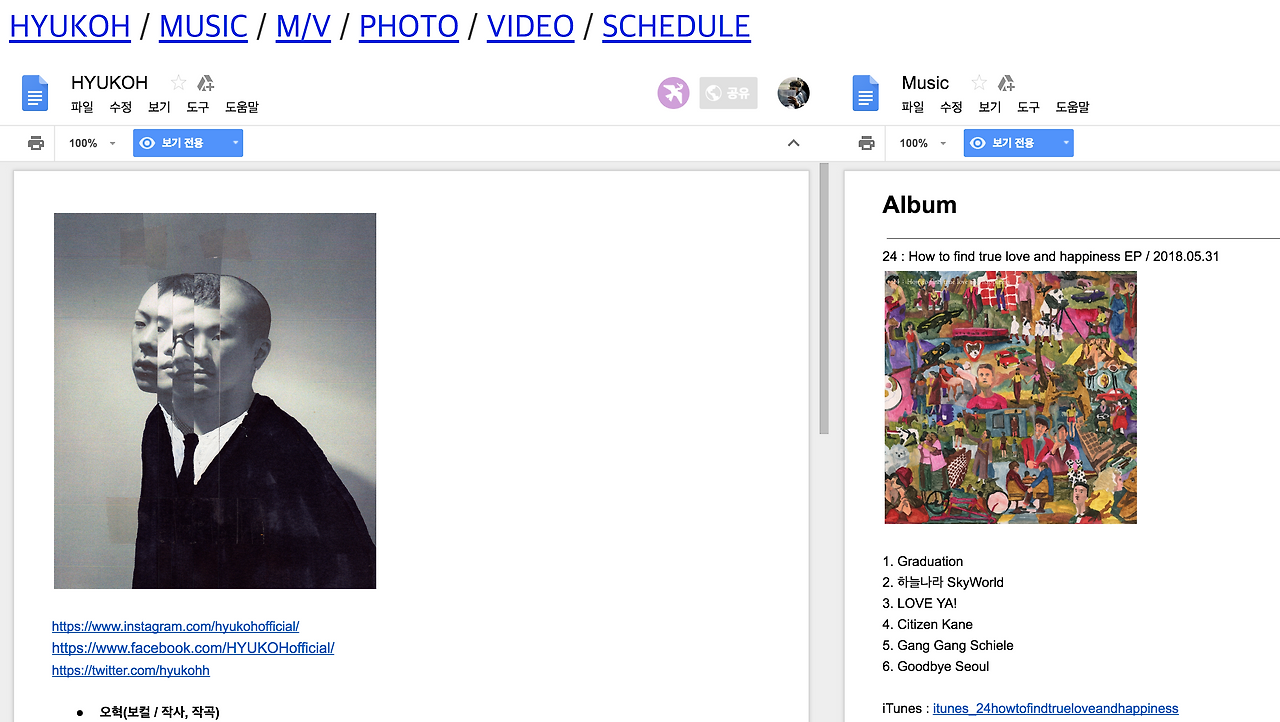Go to the PHOTO page link
Screen dimensions: 1280x722
(x=409, y=27)
